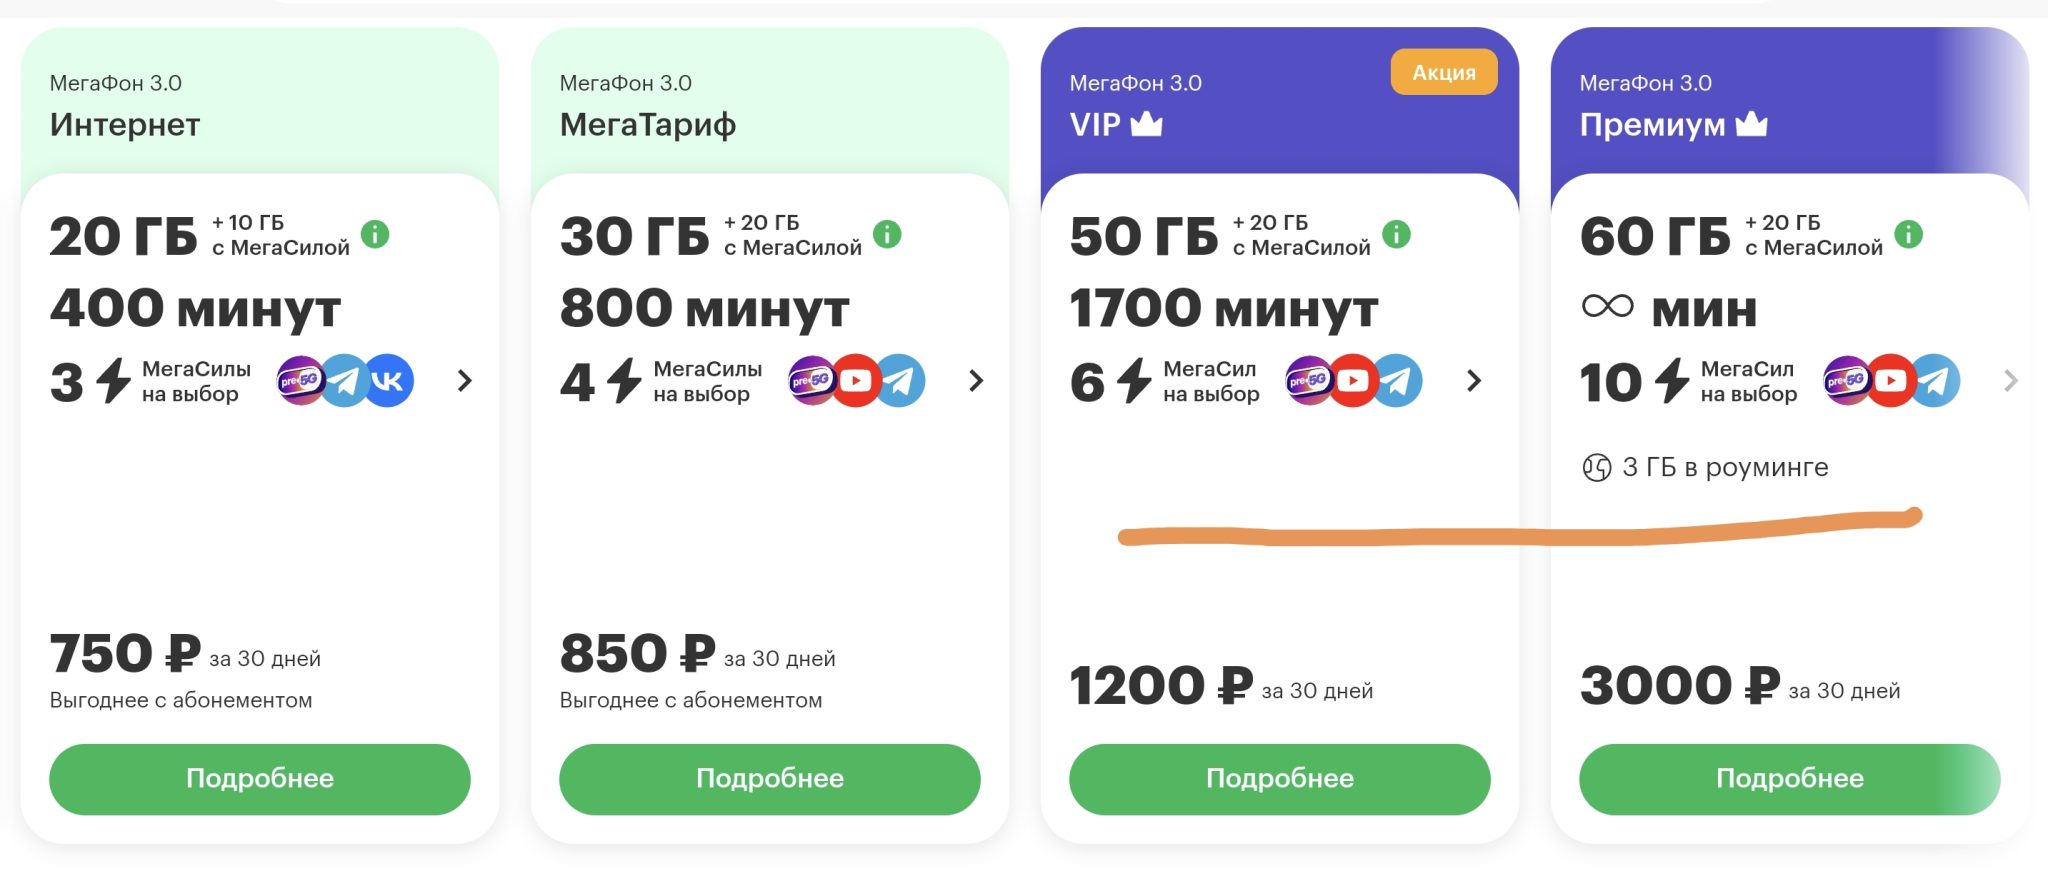The width and height of the screenshot is (2048, 871).
Task: Click pre-5G icon in Премиум plan
Action: tap(1846, 381)
